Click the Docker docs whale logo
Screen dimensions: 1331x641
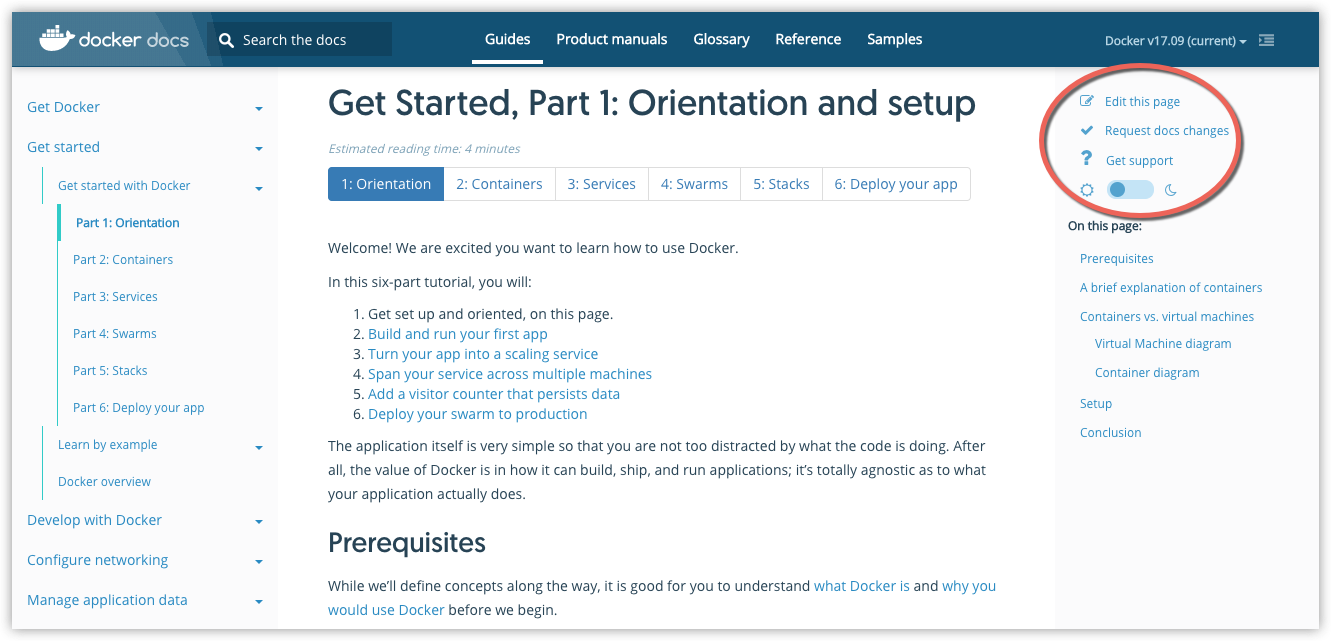pyautogui.click(x=56, y=39)
